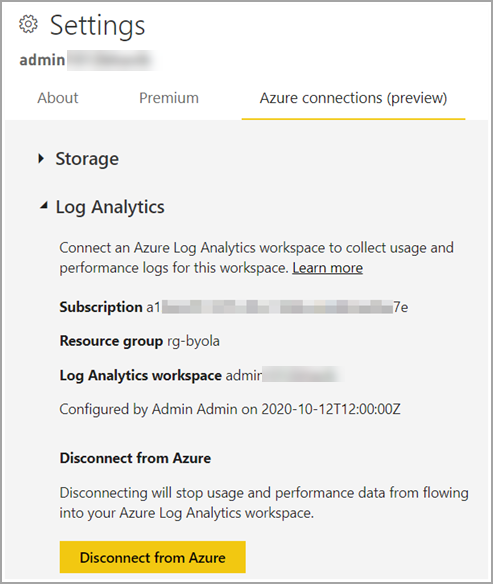Viewport: 493px width, 584px height.
Task: Click the Storage section heading
Action: 87,159
